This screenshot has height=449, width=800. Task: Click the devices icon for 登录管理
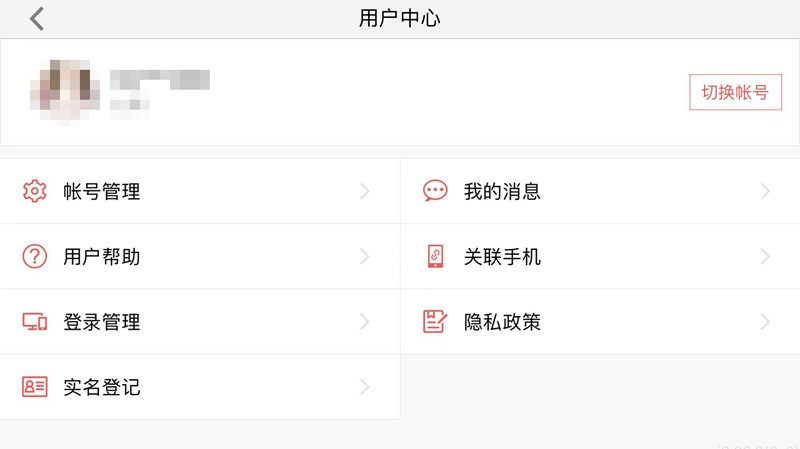point(35,322)
